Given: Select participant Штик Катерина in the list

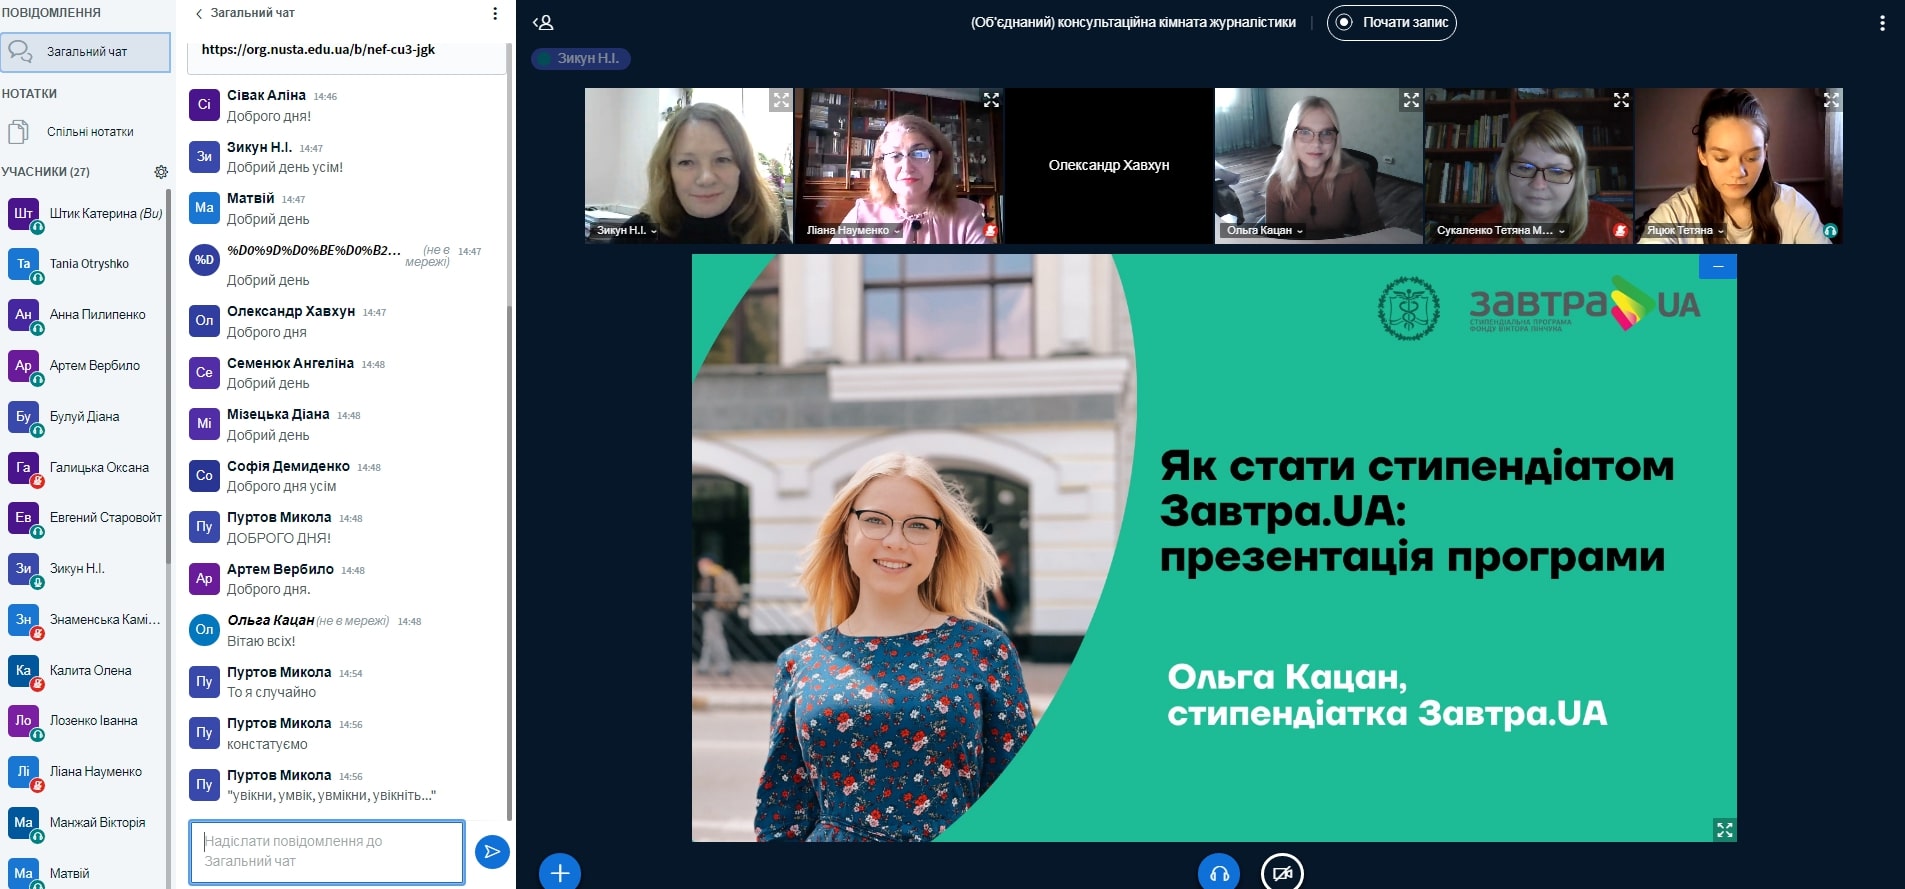Looking at the screenshot, I should click(x=85, y=213).
